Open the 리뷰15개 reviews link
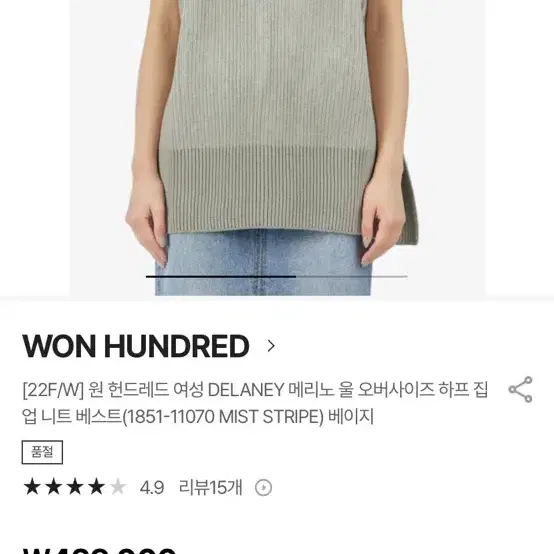Image resolution: width=554 pixels, height=554 pixels. pos(211,488)
